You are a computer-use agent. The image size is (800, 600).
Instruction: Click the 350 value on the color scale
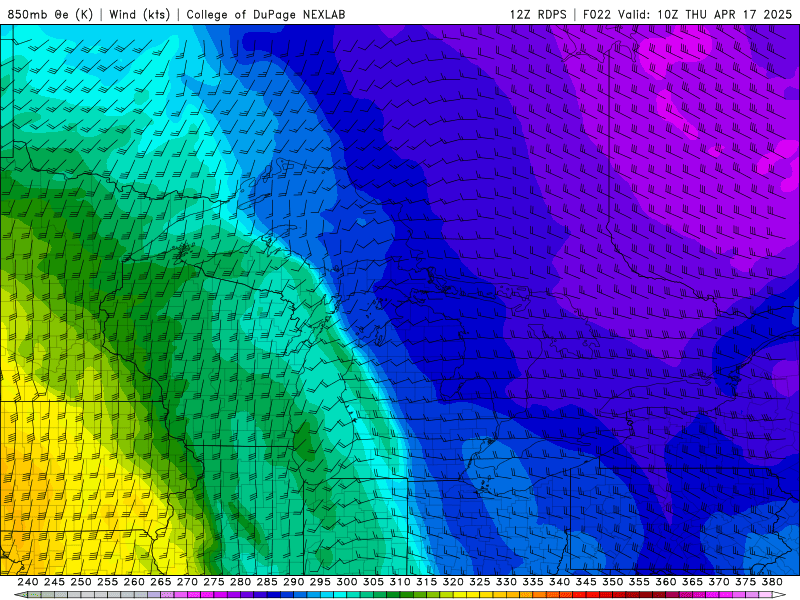[613, 582]
